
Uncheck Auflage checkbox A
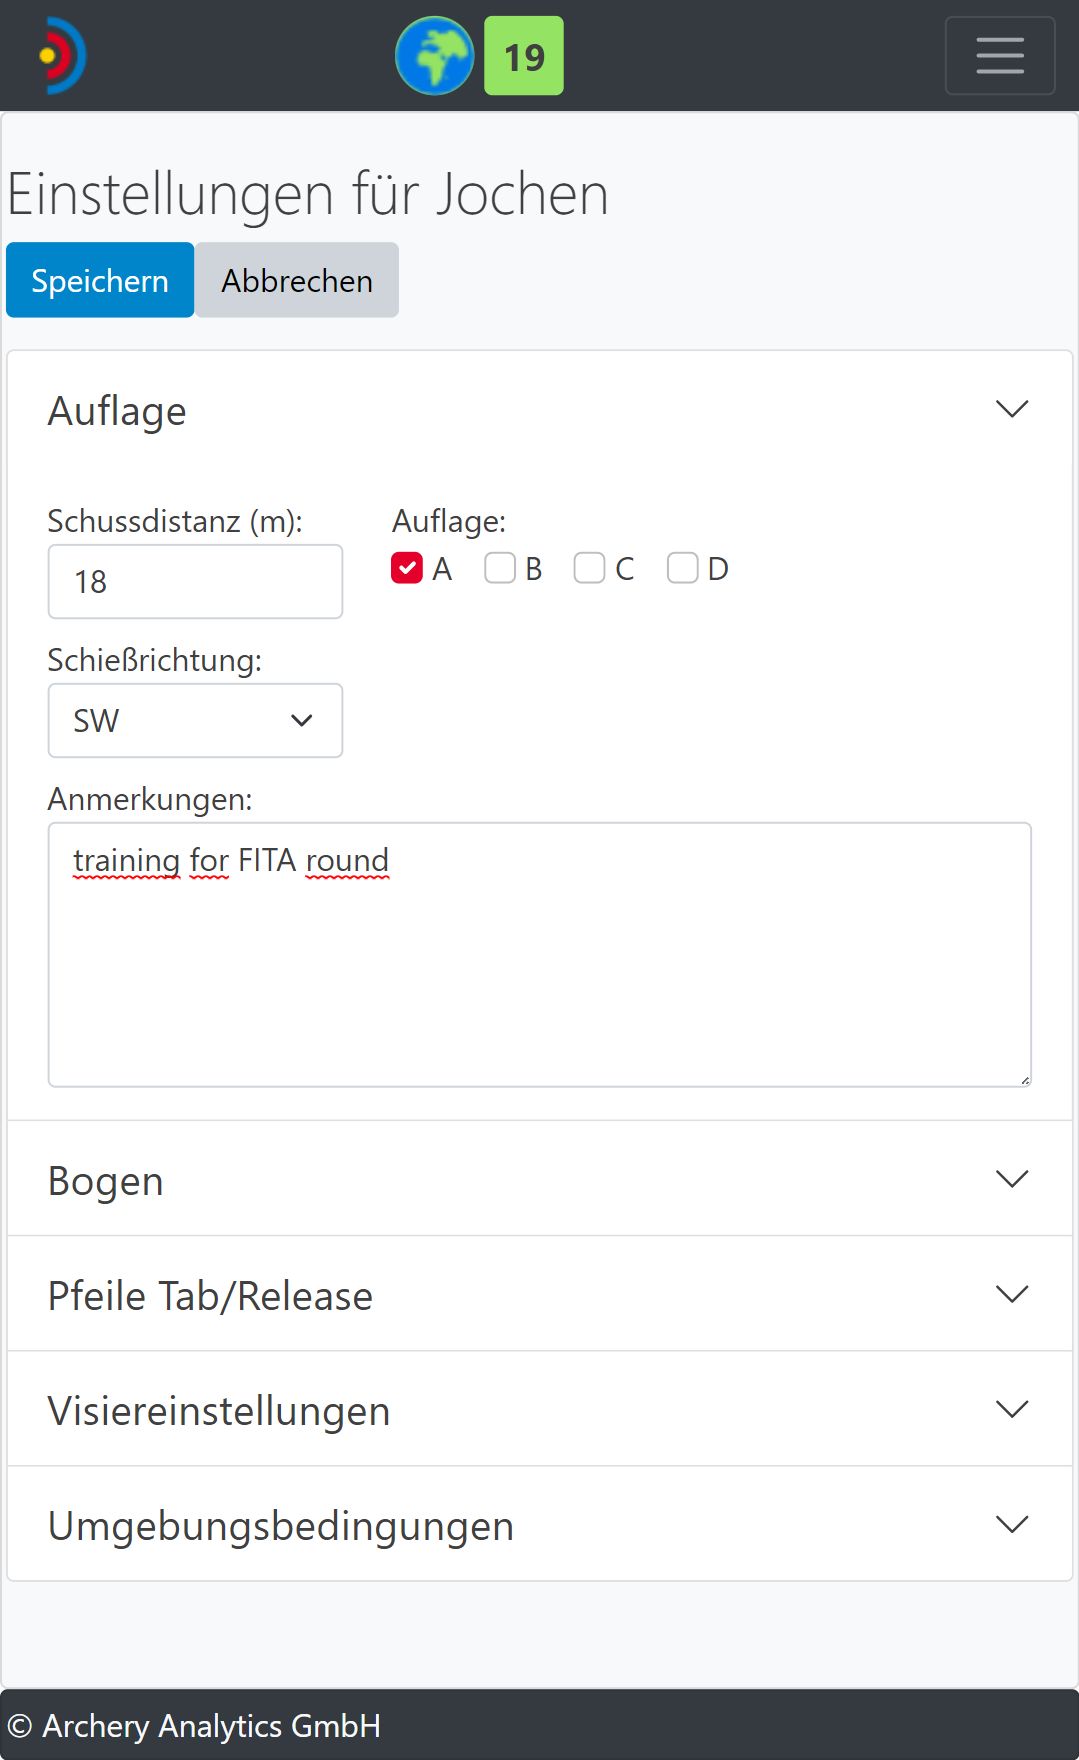(407, 568)
